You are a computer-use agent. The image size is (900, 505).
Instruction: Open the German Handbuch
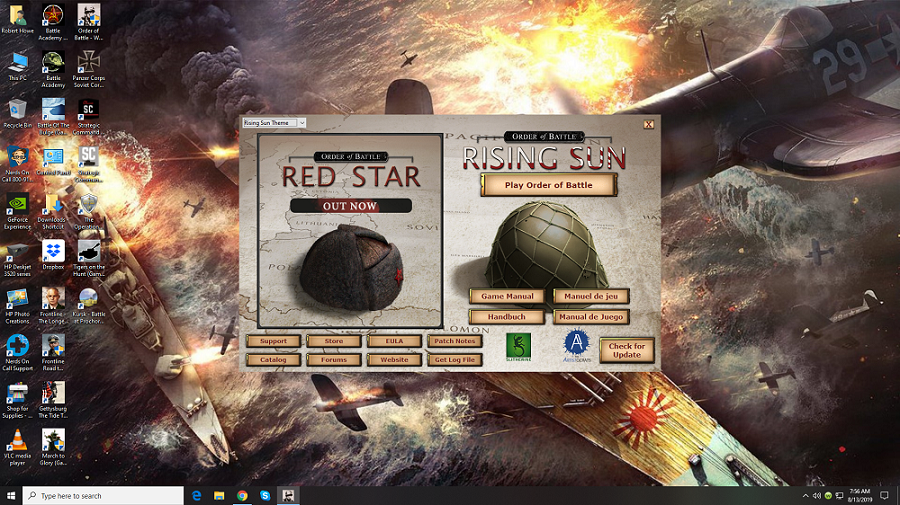tap(507, 317)
